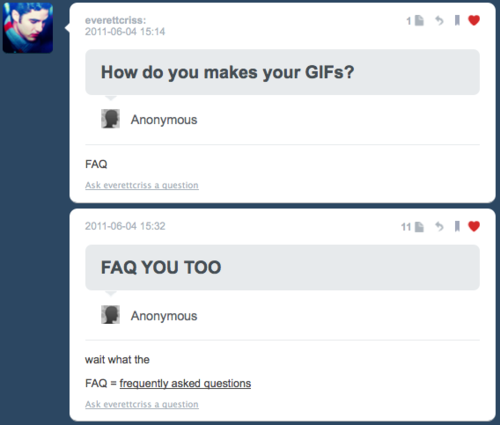
Task: Open everettcriss blog avatar
Action: [28, 28]
